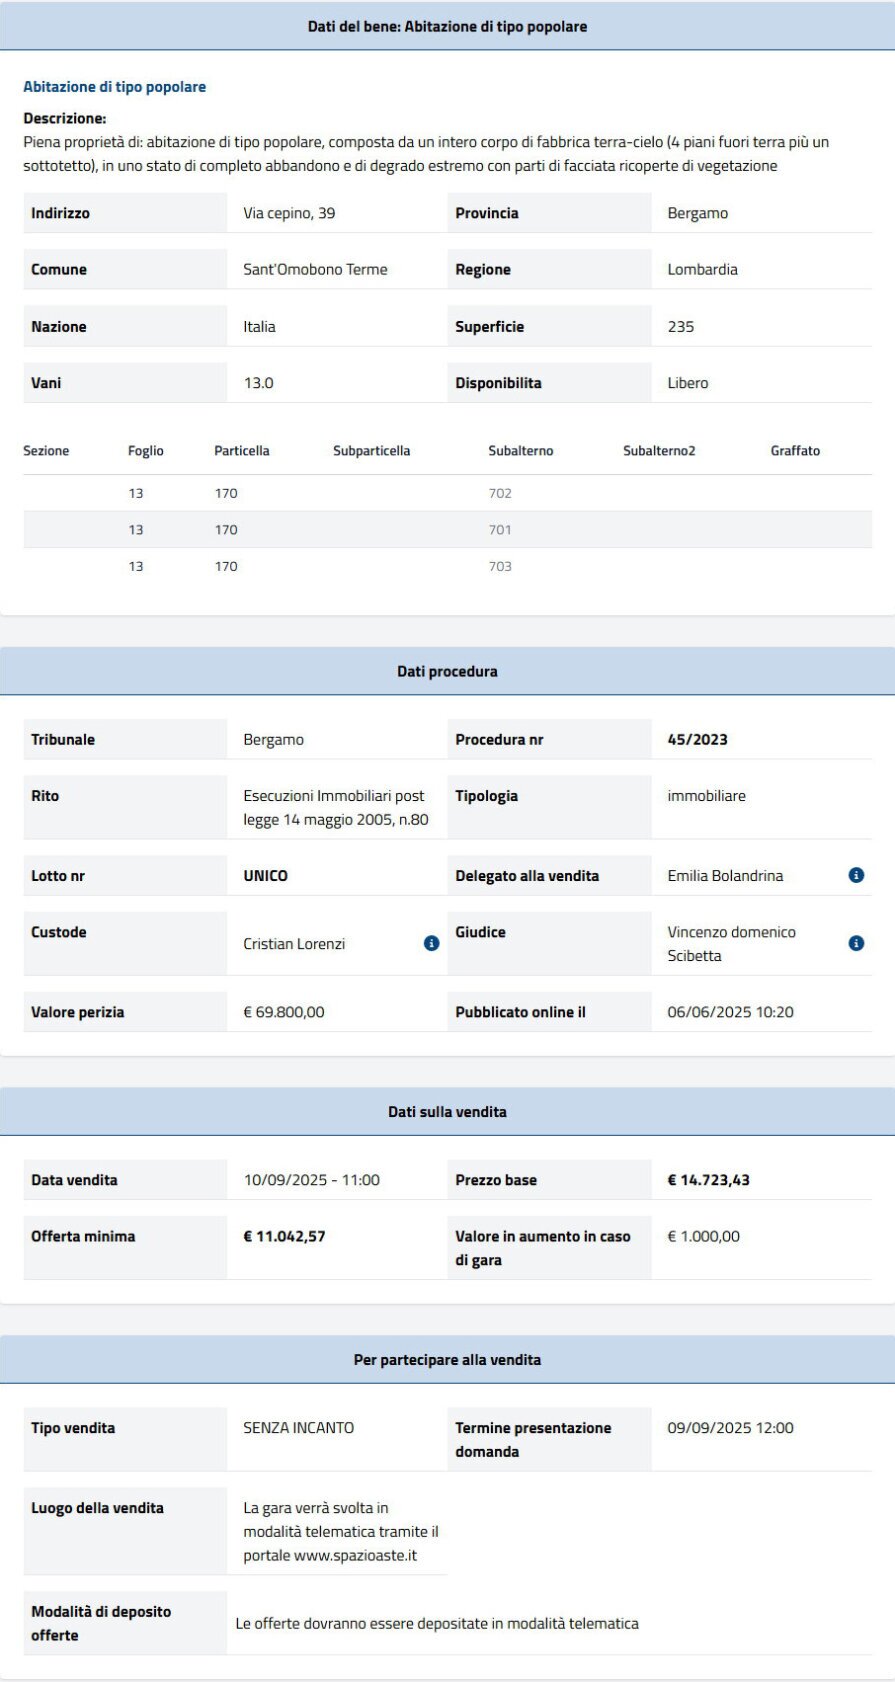This screenshot has width=895, height=1682.
Task: Select superficie value 235
Action: 680,326
